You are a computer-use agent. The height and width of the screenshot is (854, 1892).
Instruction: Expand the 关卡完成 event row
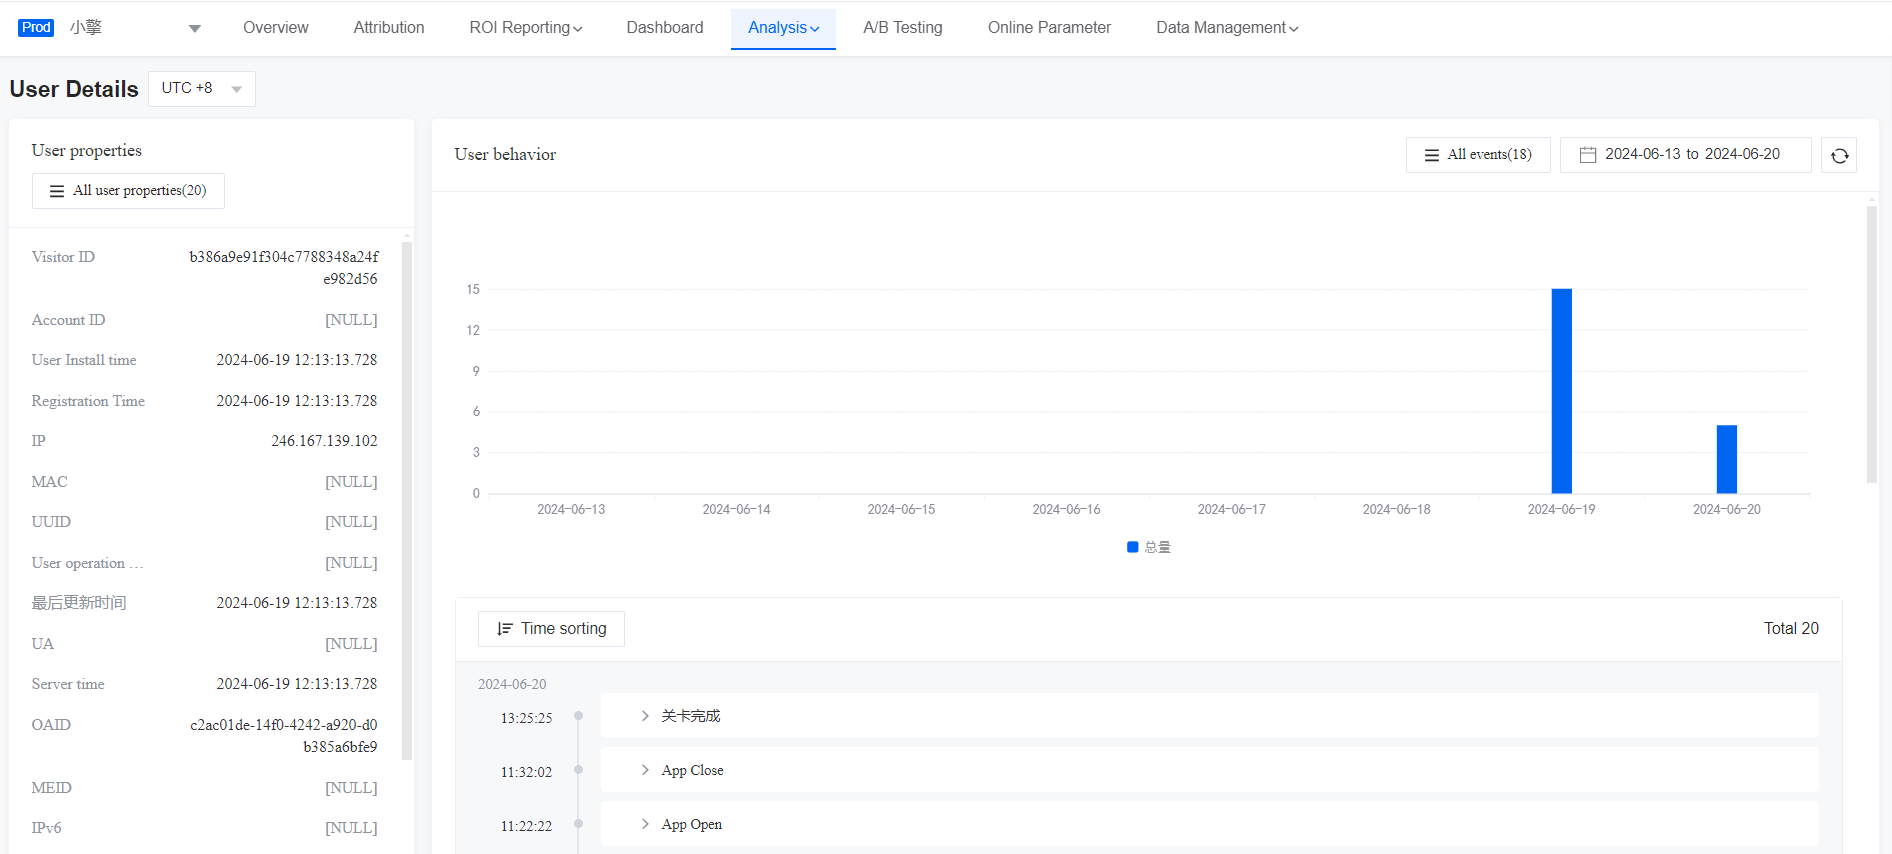pos(645,716)
